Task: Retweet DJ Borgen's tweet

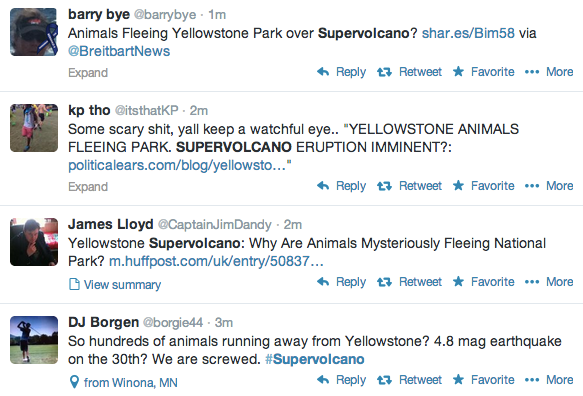Action: 409,380
